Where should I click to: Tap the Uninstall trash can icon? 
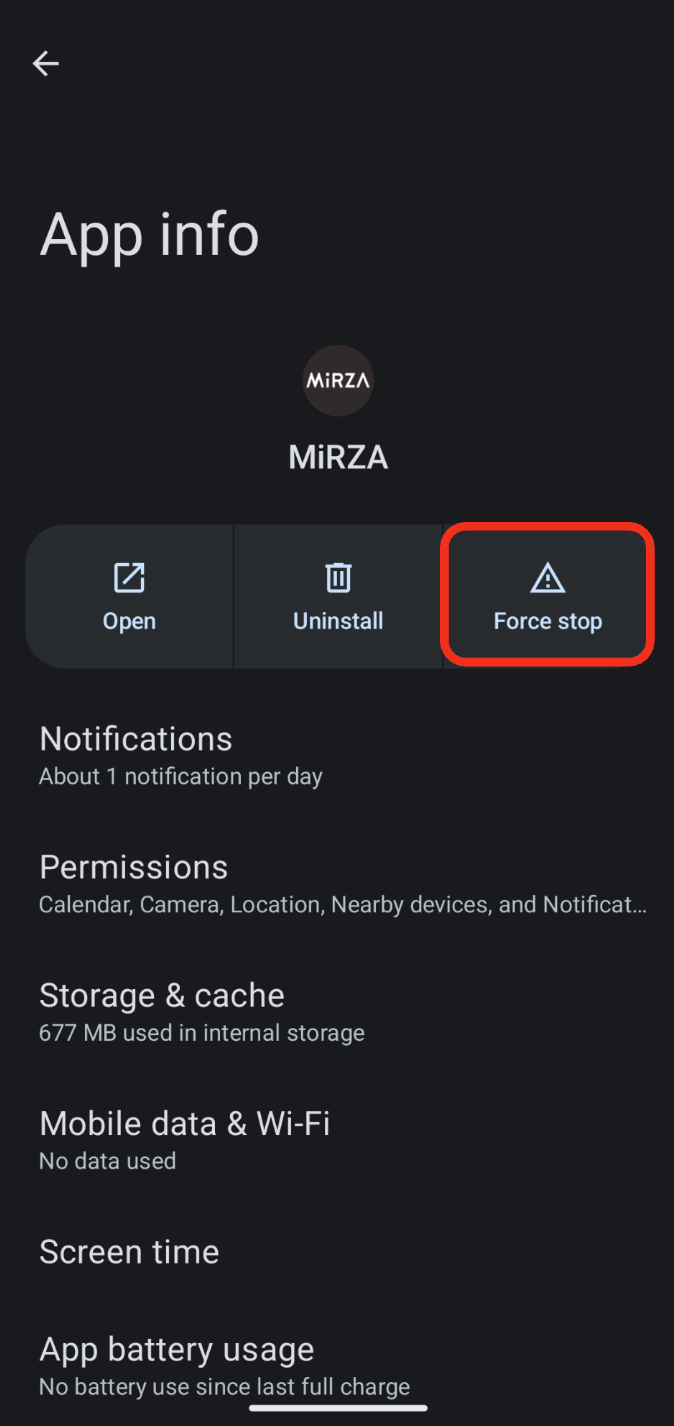(x=338, y=578)
